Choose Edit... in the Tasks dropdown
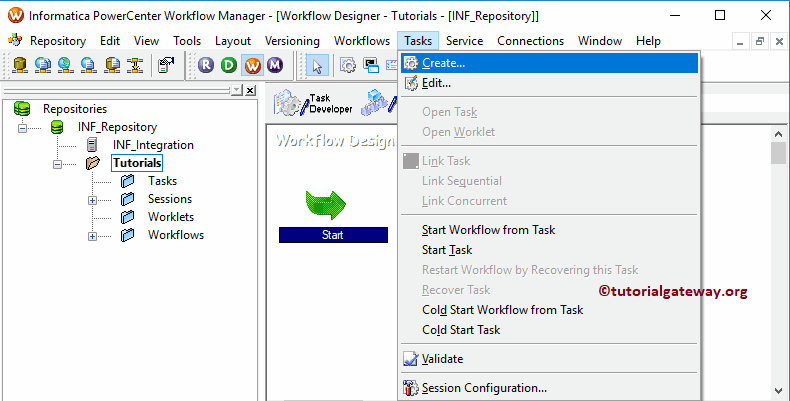Image resolution: width=790 pixels, height=401 pixels. click(x=549, y=84)
